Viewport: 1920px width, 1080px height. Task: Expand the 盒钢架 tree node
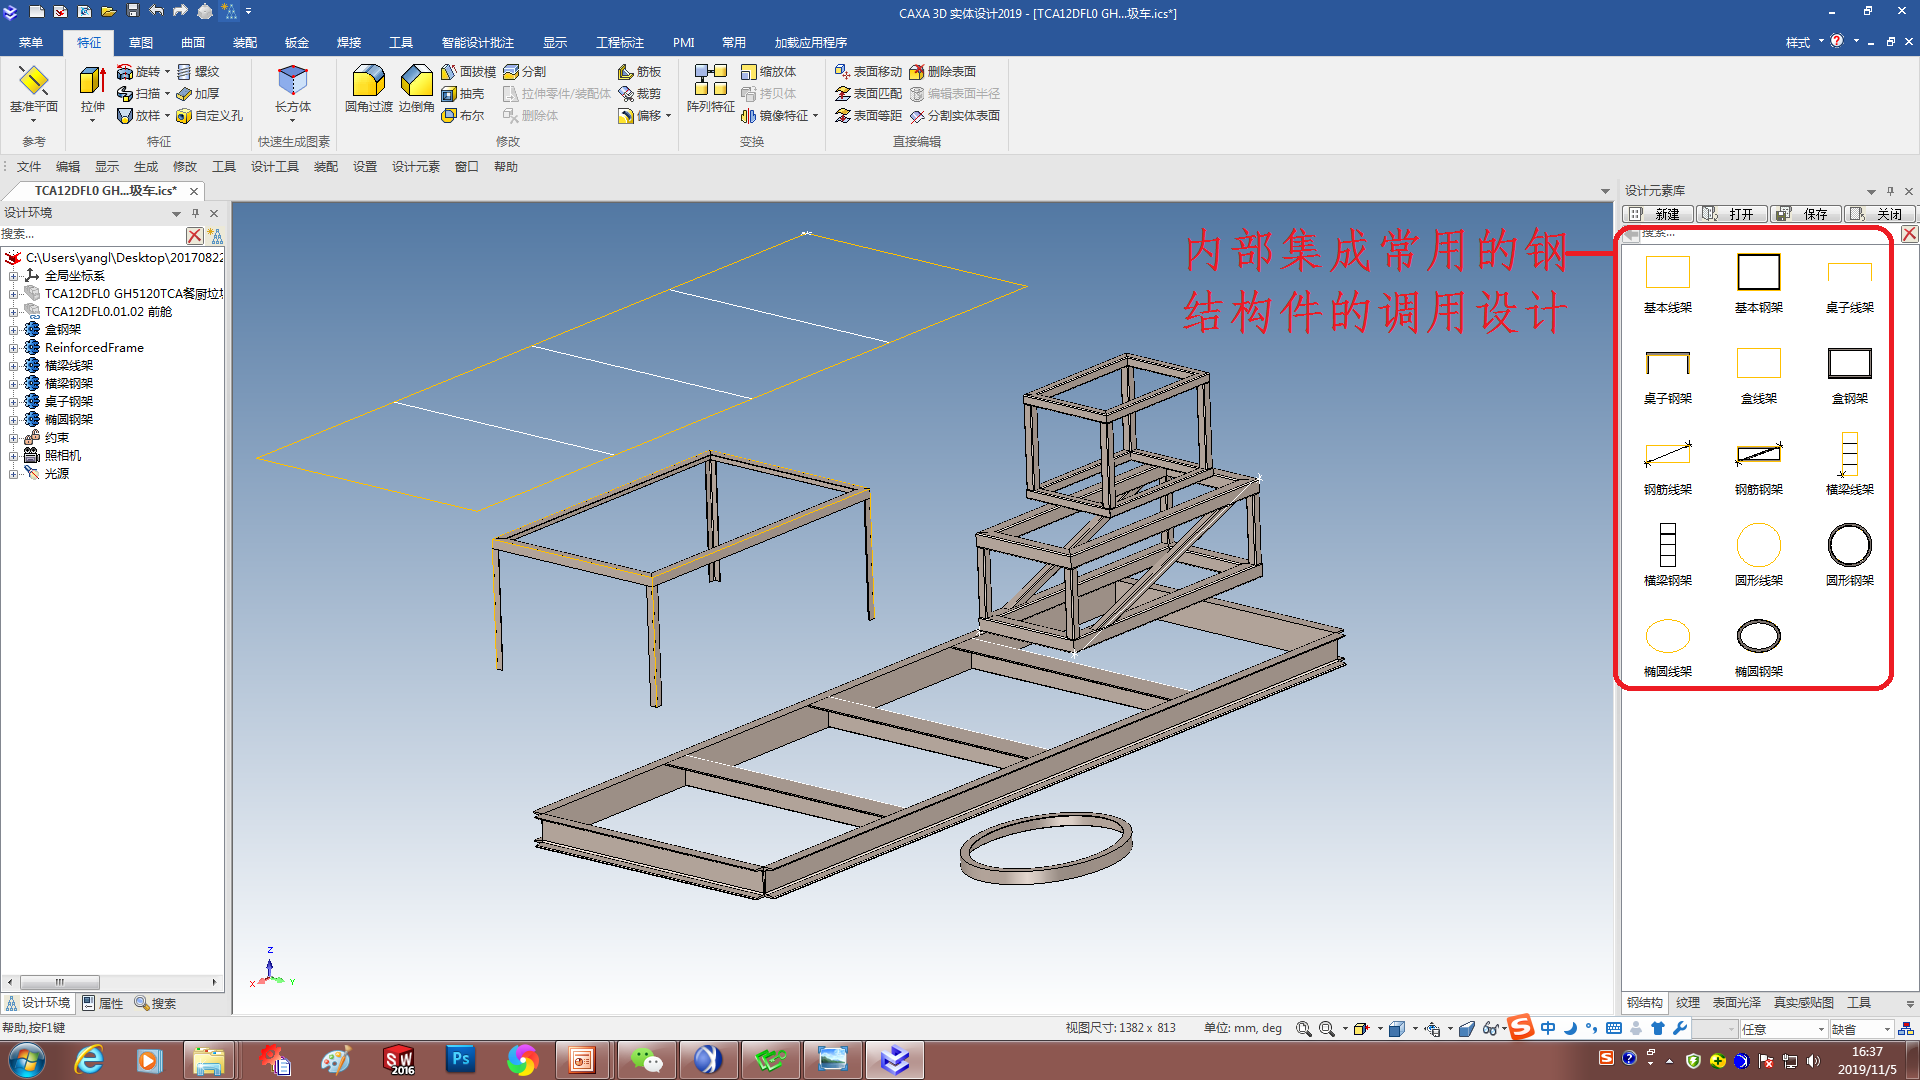(x=13, y=330)
